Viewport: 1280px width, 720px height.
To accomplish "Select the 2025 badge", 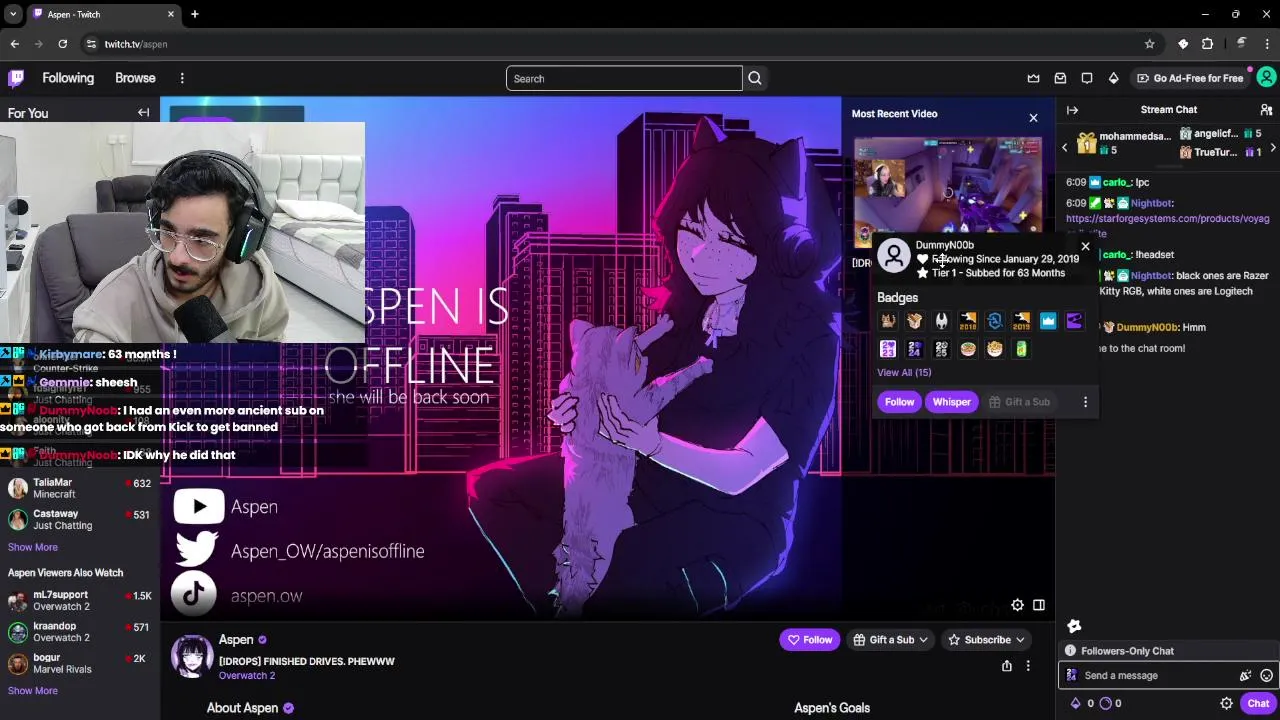I will click(x=941, y=348).
